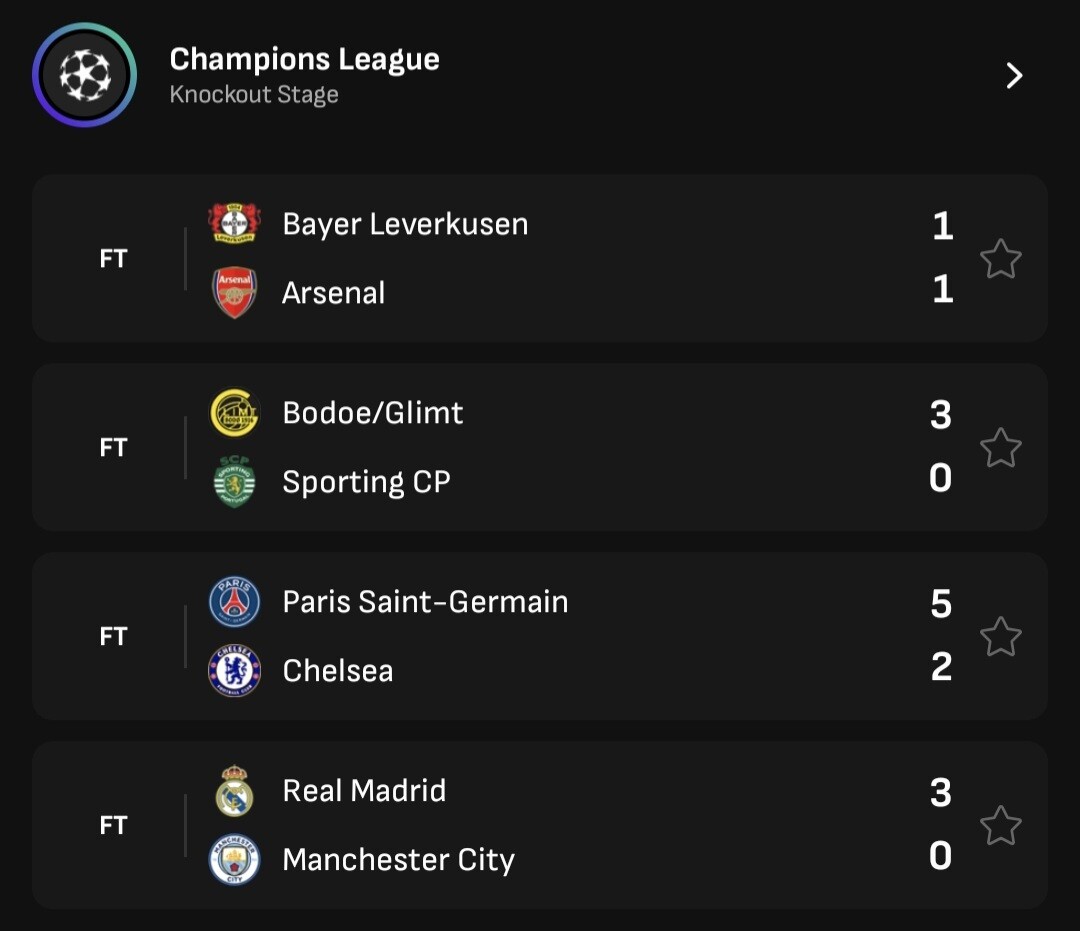Screen dimensions: 1080x931
Task: Mark Real Madrid vs Manchester City as favorite
Action: click(1000, 826)
